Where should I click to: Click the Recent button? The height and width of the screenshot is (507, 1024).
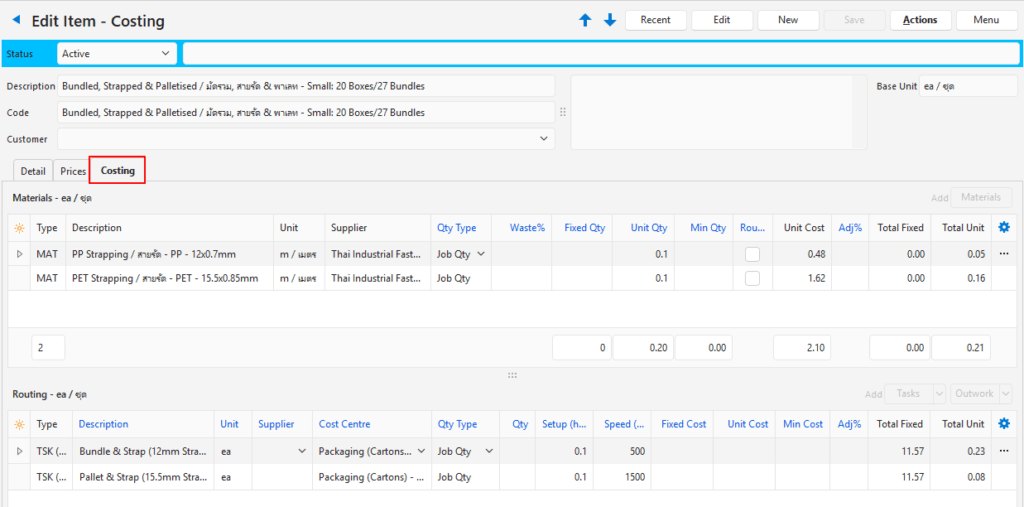(x=655, y=20)
